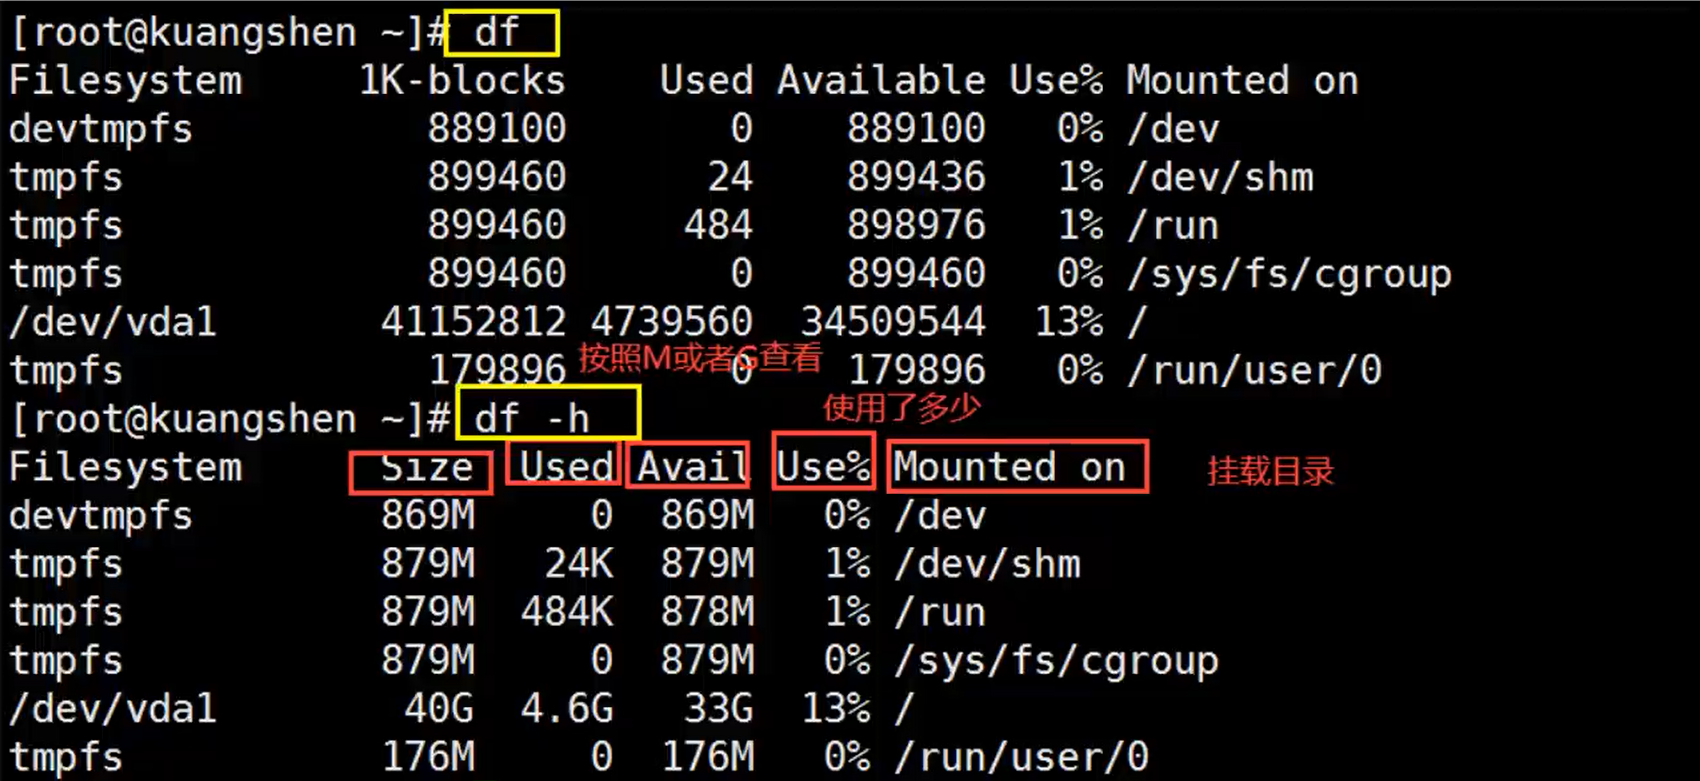Click the Size column header
Image resolution: width=1700 pixels, height=781 pixels.
427,468
